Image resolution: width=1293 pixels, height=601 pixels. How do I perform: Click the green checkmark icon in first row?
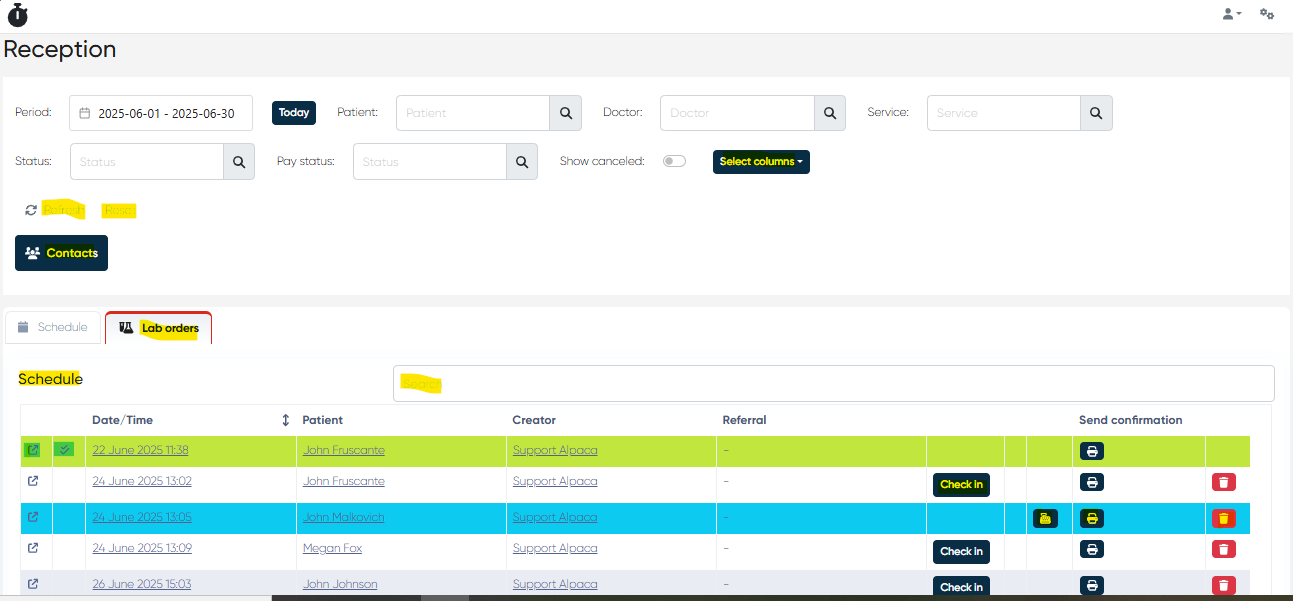65,450
